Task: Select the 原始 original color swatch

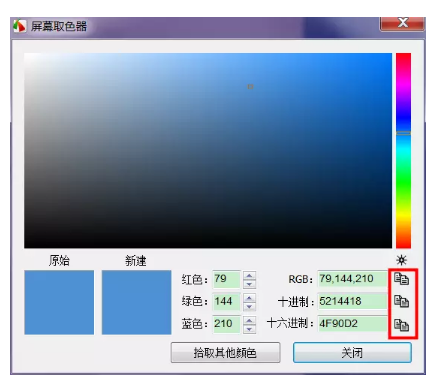Action: pos(59,302)
